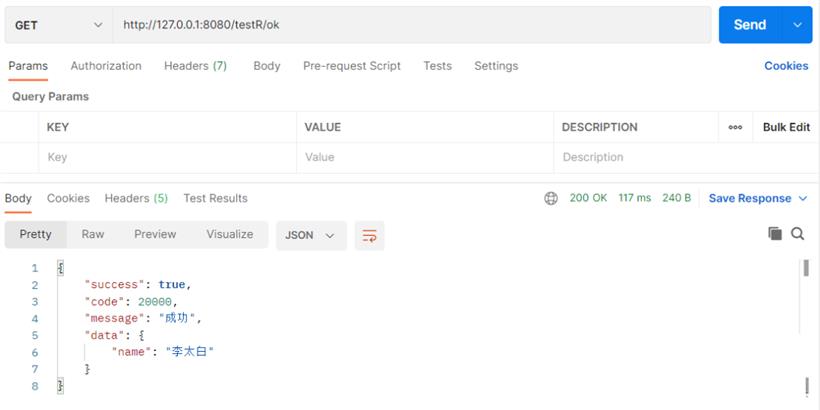The height and width of the screenshot is (410, 820).
Task: Click the DESCRIPTION column header
Action: click(599, 127)
